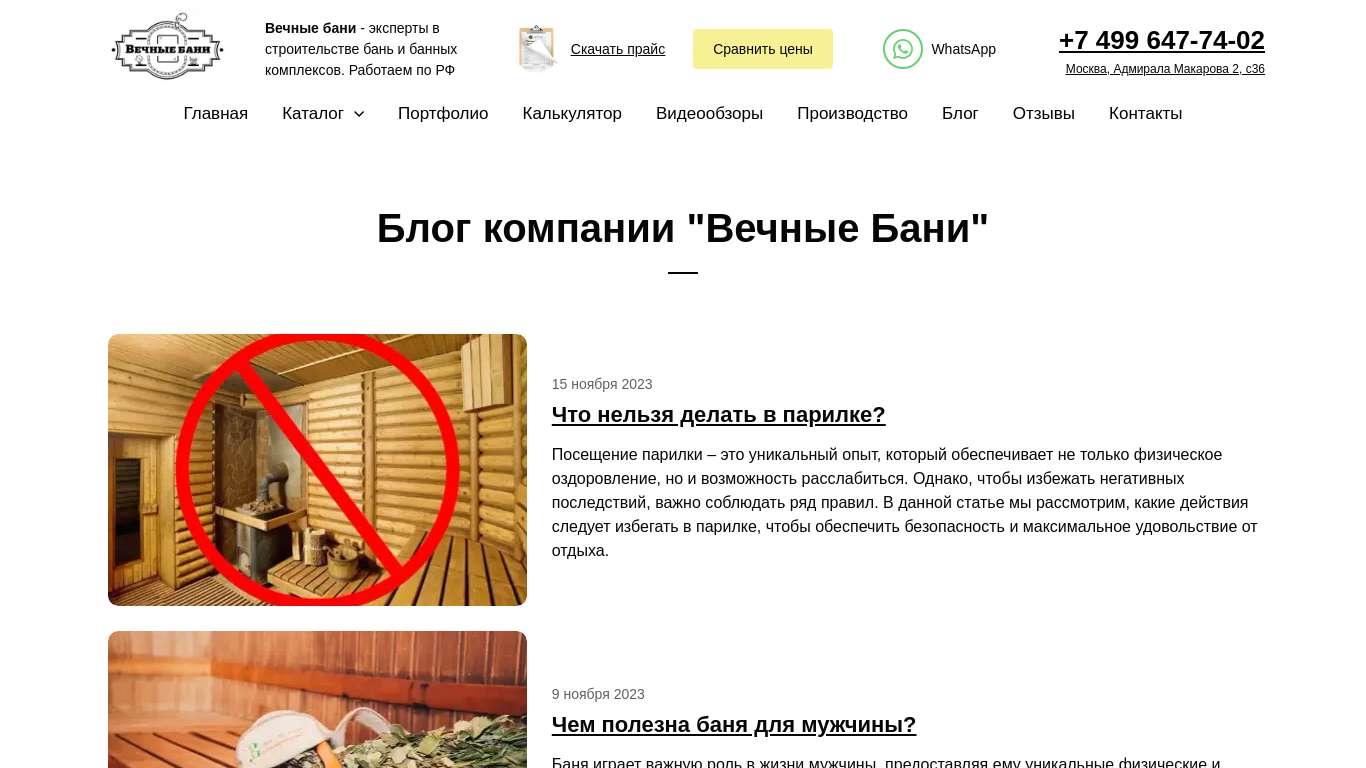
Task: Open the Калькулятор page
Action: [x=572, y=114]
